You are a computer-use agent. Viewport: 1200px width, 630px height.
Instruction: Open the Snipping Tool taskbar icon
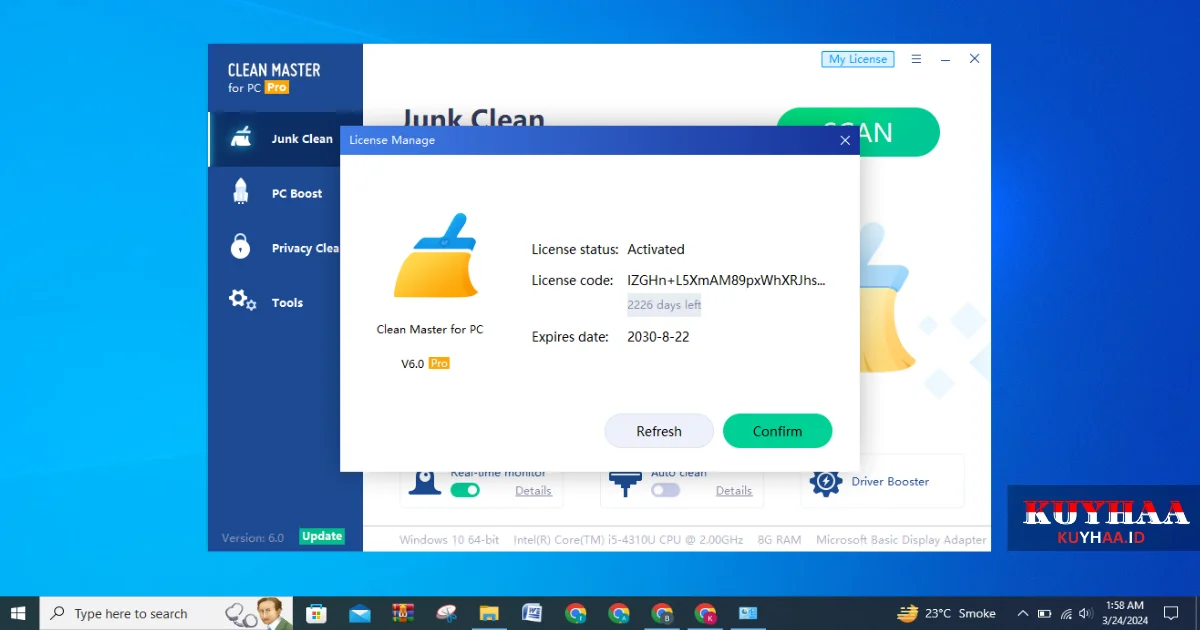[x=446, y=613]
